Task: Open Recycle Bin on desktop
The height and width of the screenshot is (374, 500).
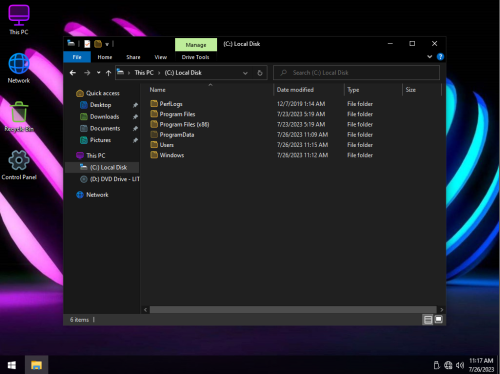Action: click(19, 117)
